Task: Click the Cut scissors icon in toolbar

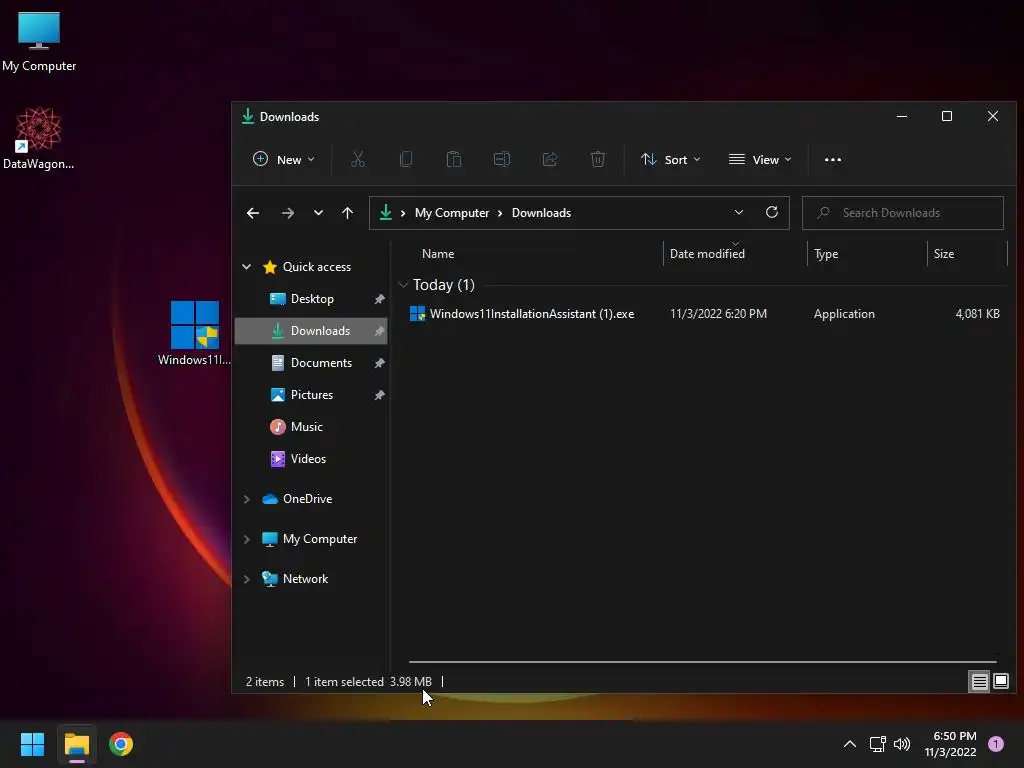Action: click(358, 159)
